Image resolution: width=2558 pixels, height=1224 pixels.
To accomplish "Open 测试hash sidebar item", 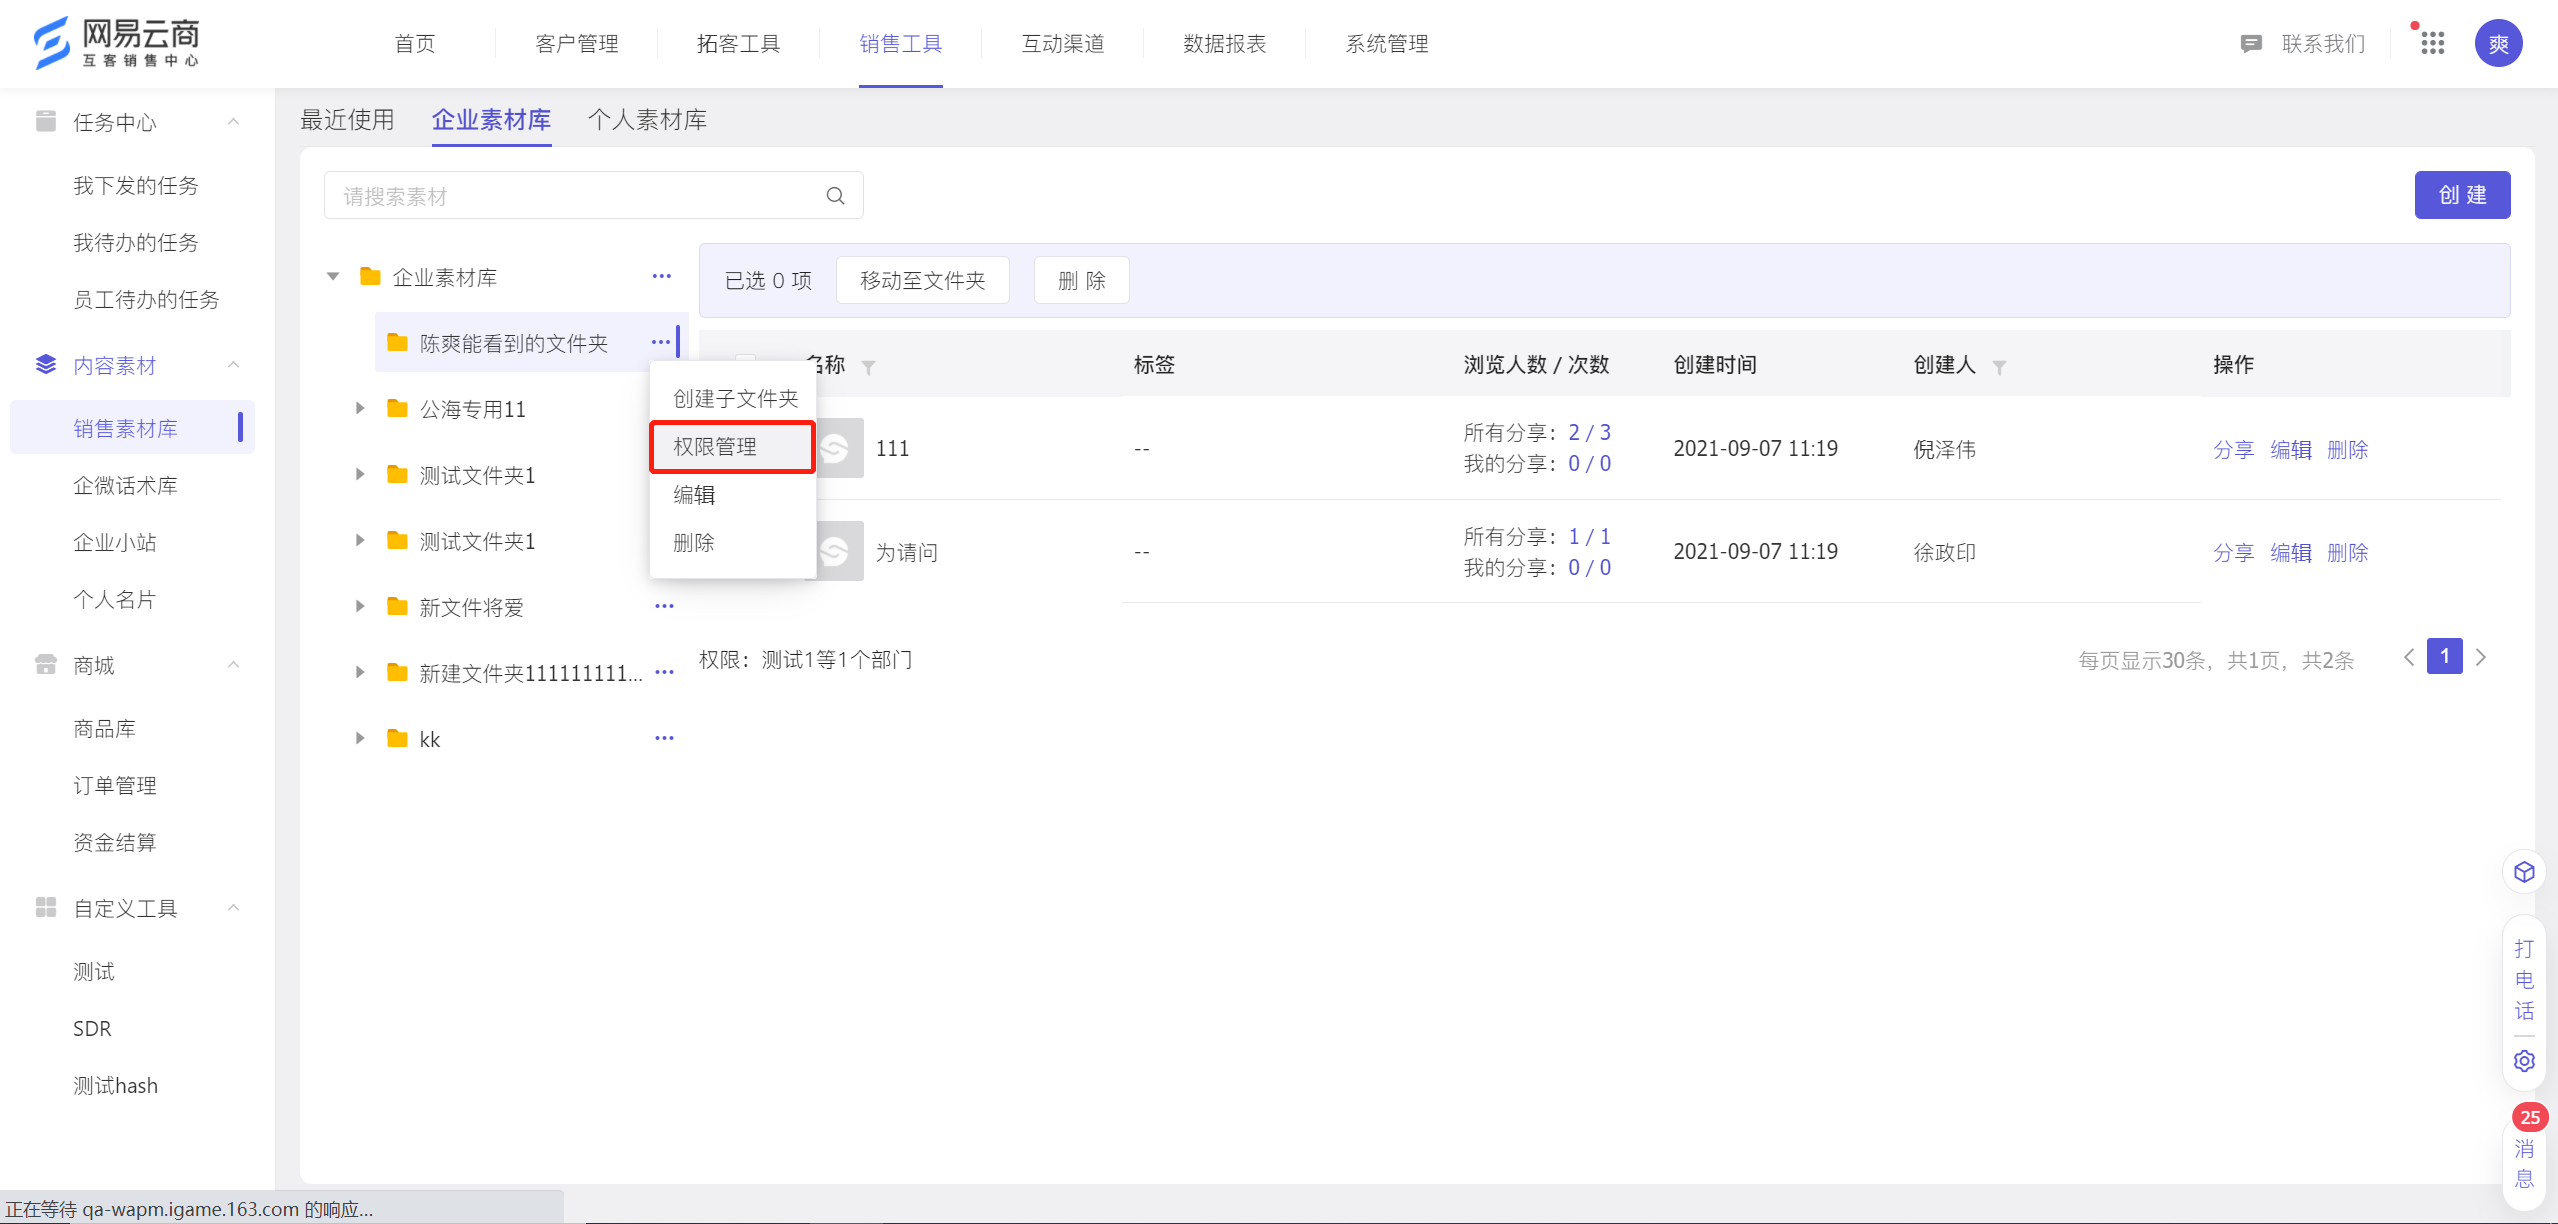I will tap(115, 1085).
